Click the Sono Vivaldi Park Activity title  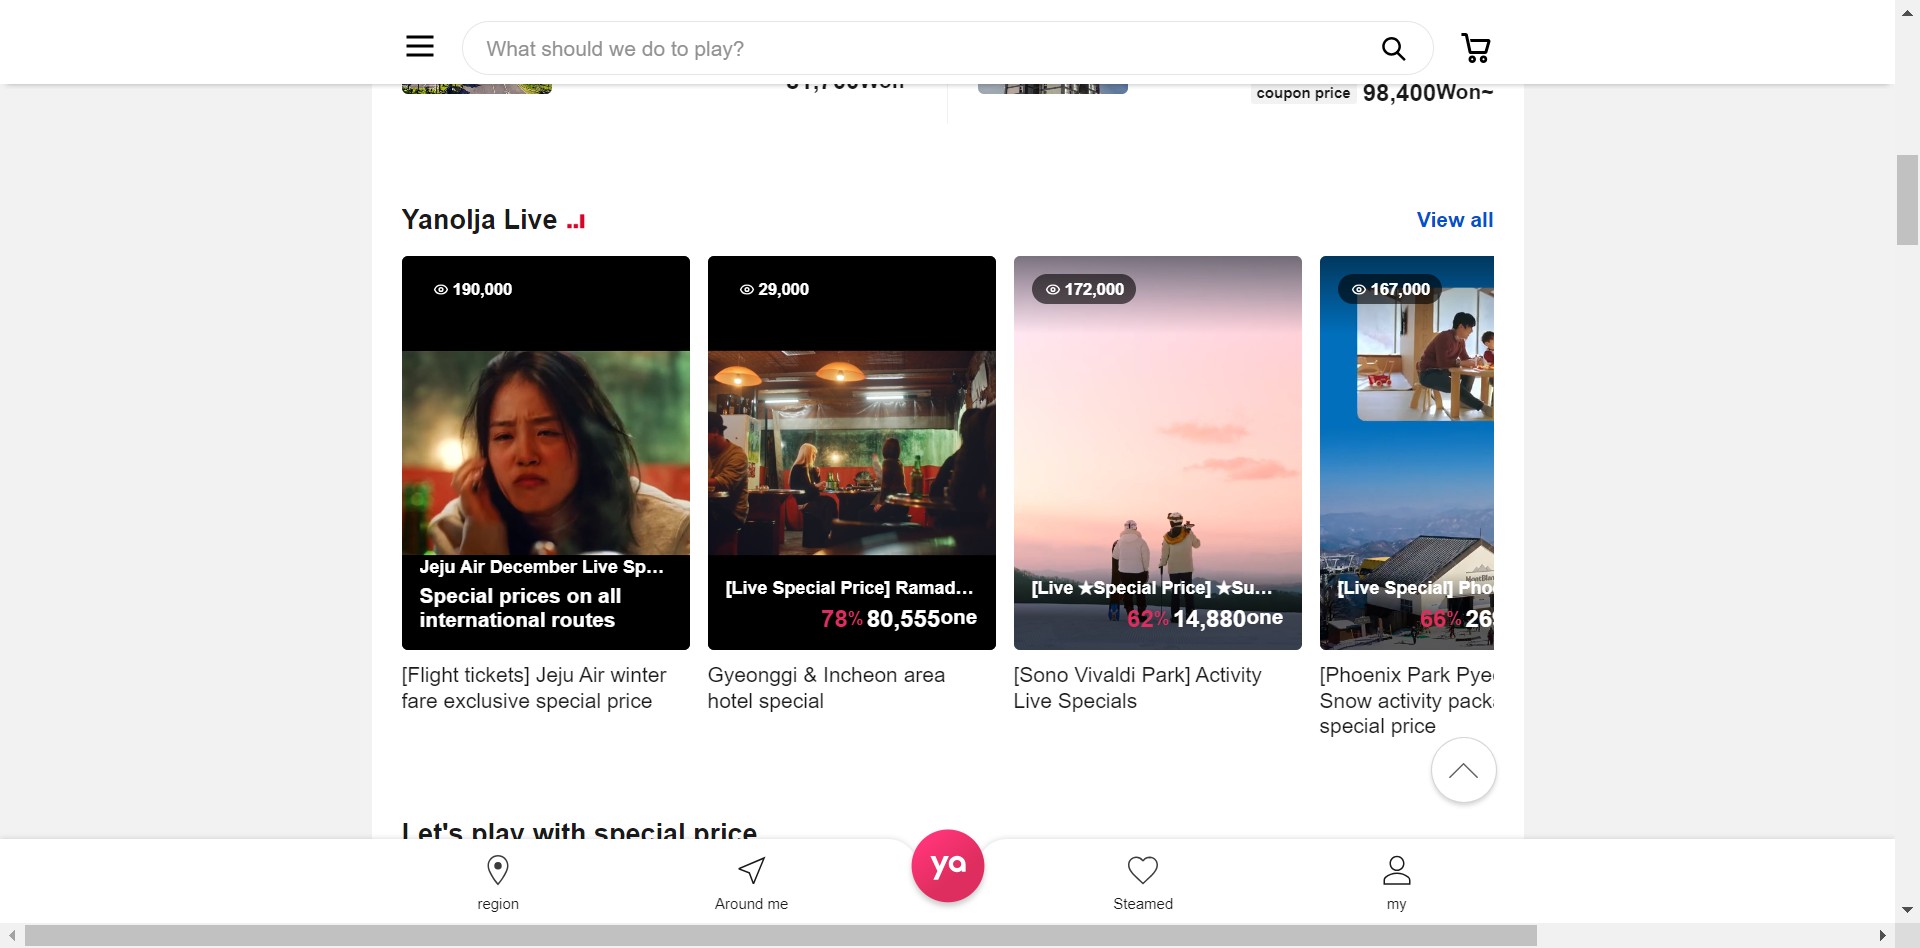[x=1137, y=688]
